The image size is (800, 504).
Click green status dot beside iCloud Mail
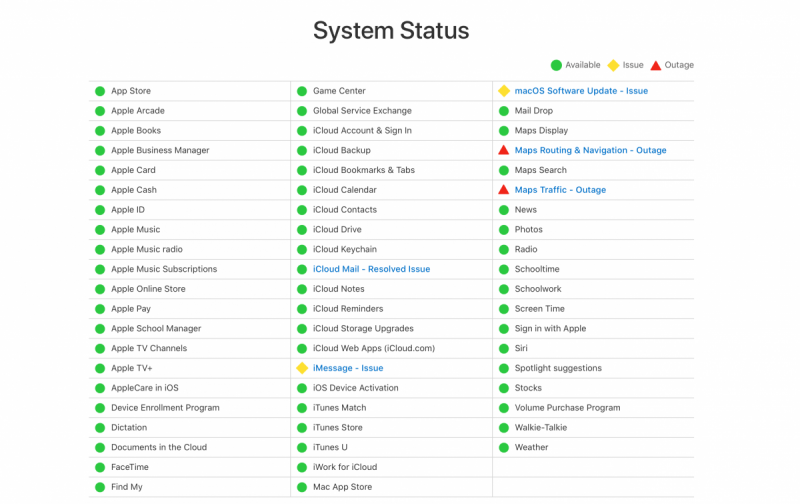coord(302,269)
